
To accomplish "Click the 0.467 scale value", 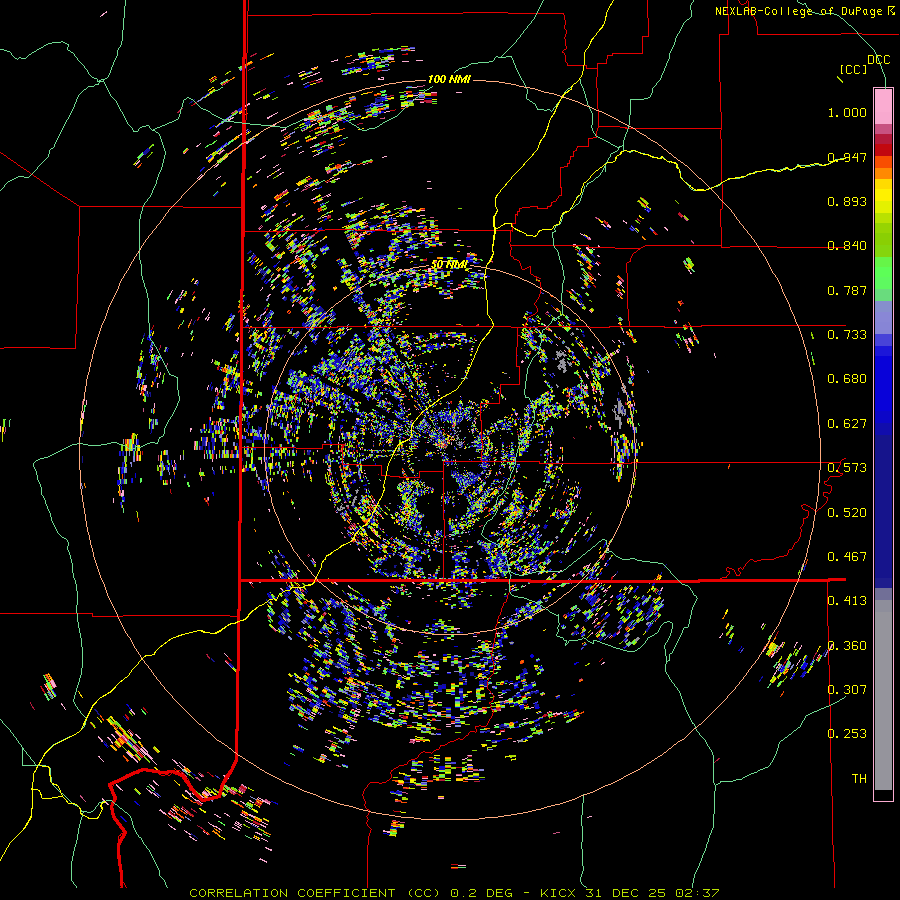I will [x=847, y=557].
